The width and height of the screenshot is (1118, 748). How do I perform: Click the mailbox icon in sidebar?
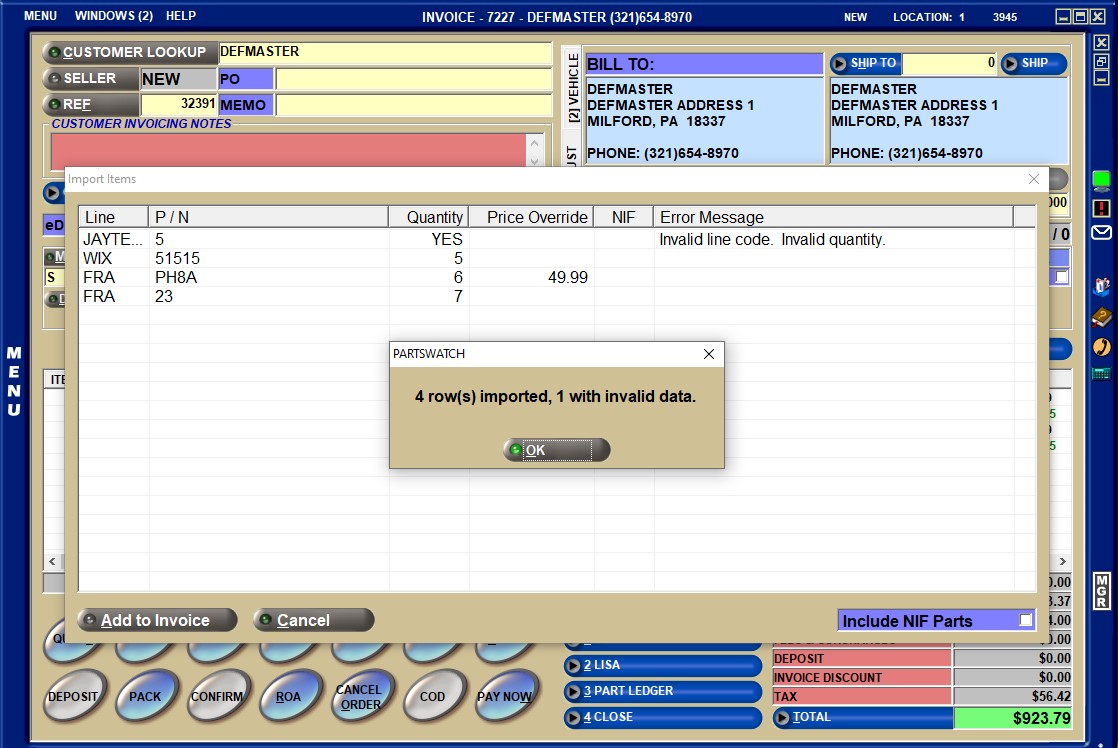coord(1101,287)
